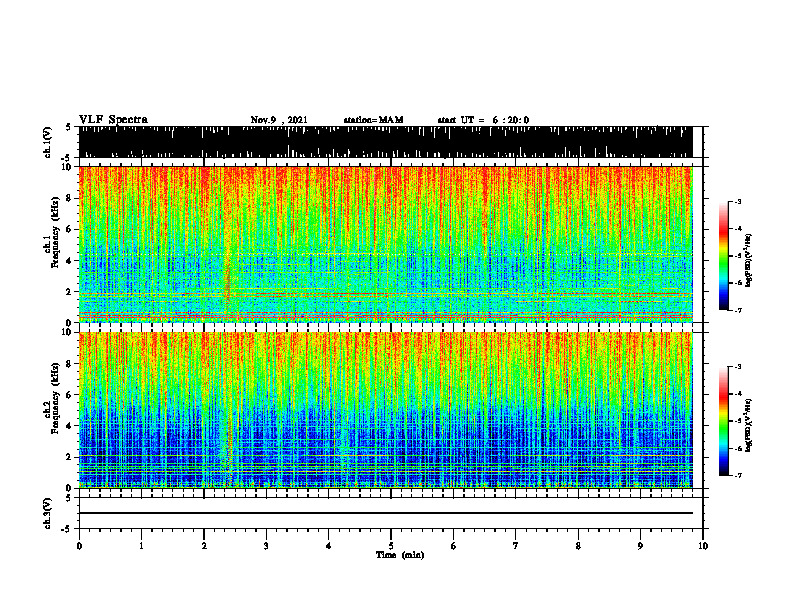Click the "2" kHz tick on ch.1 frequency axis
The height and width of the screenshot is (612, 792).
coord(69,291)
